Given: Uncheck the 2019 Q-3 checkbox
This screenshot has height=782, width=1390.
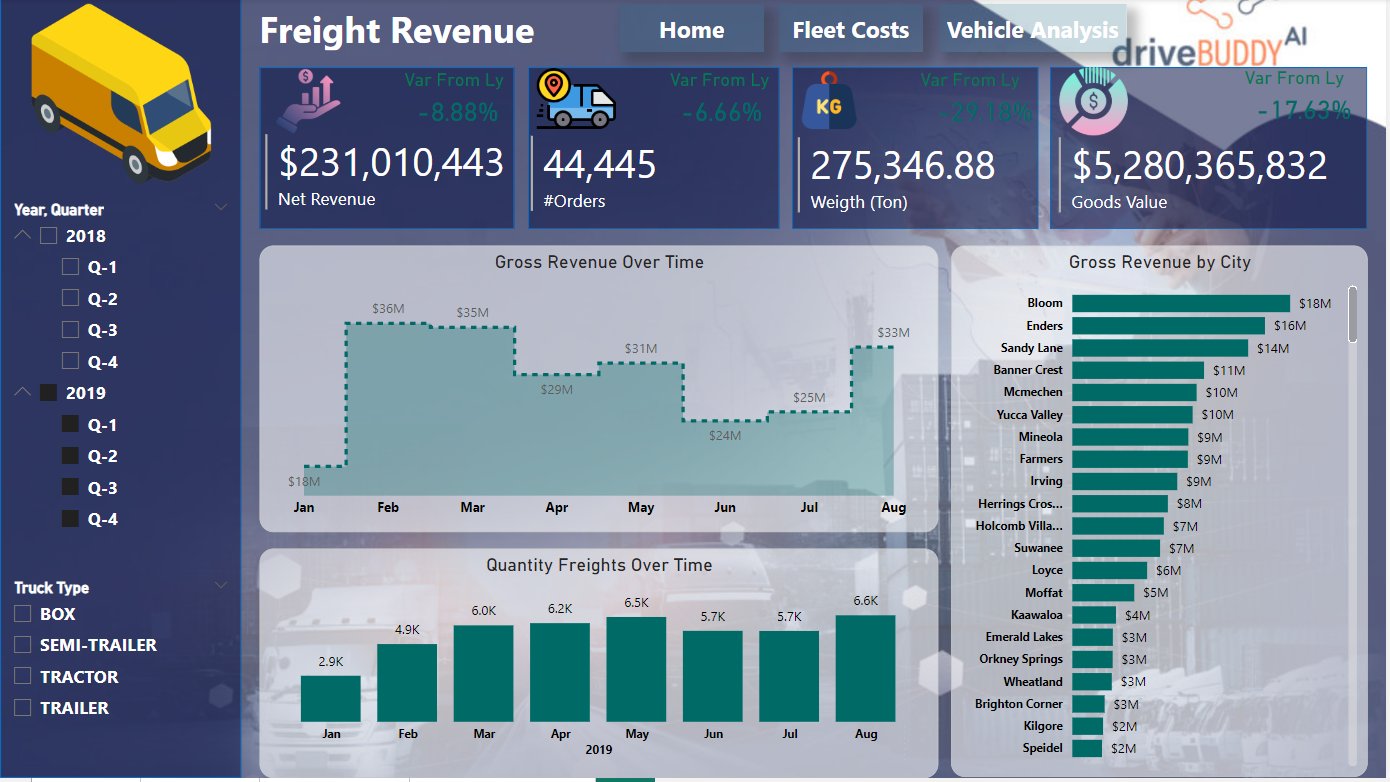Looking at the screenshot, I should [x=70, y=487].
